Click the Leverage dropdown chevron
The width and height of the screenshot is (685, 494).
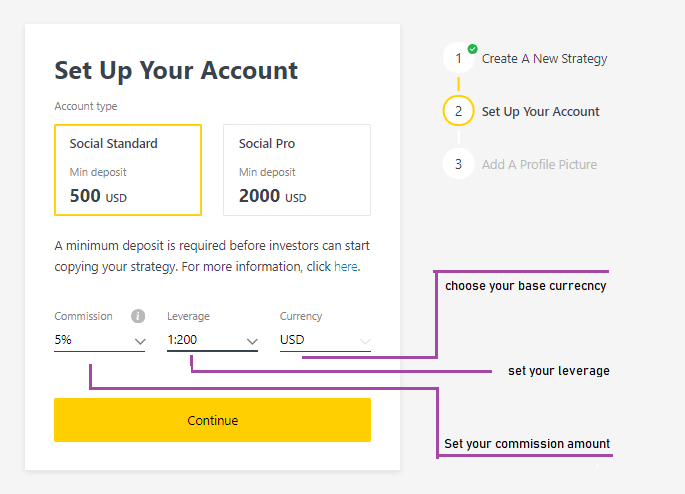[251, 341]
